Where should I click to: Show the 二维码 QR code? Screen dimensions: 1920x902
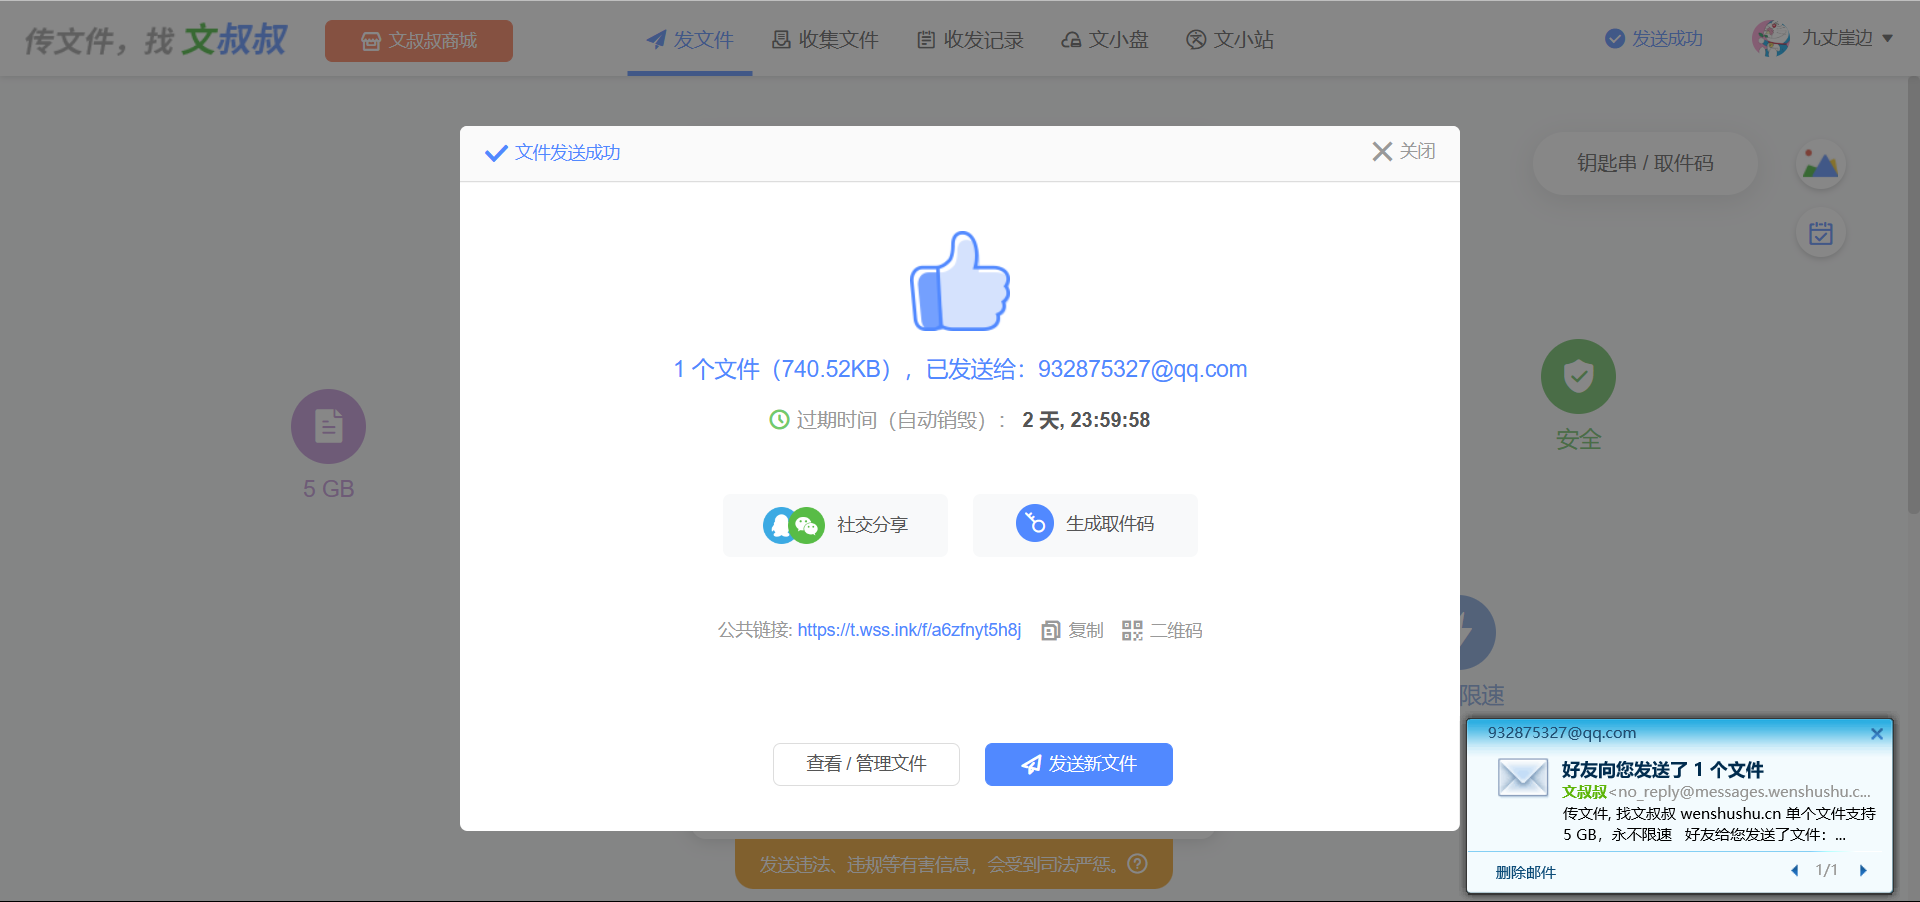coord(1162,630)
